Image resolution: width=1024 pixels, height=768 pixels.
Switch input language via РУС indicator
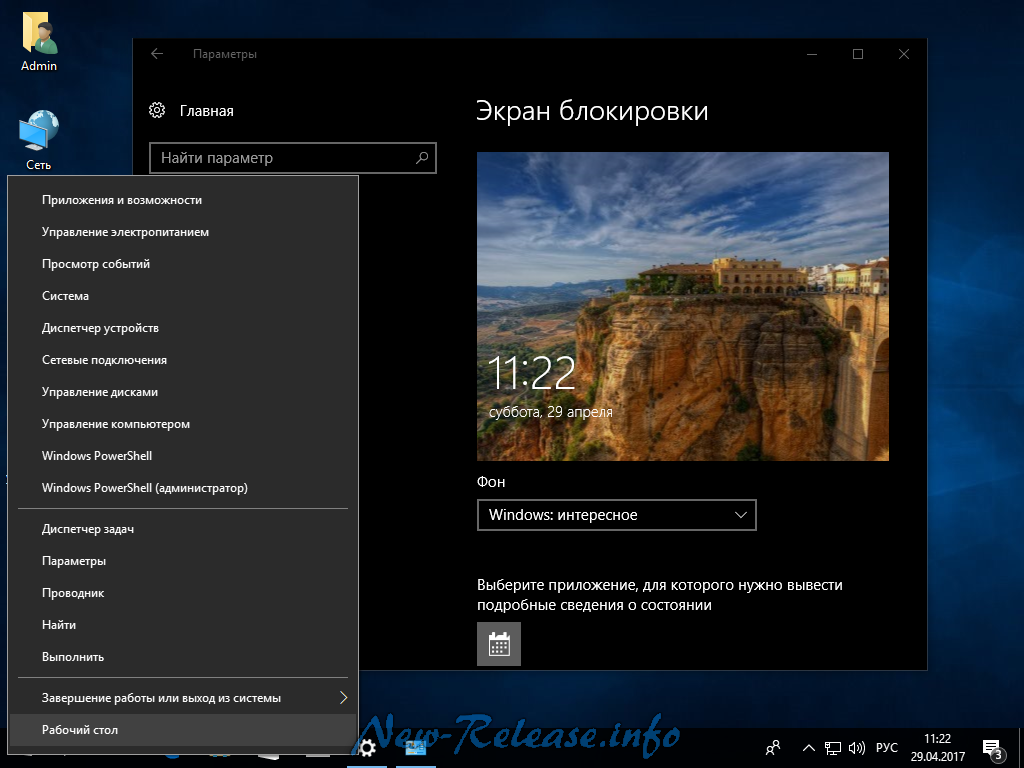[x=886, y=748]
